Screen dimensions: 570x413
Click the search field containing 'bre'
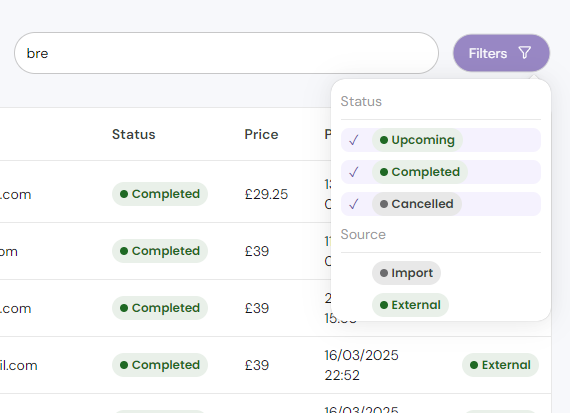click(226, 53)
